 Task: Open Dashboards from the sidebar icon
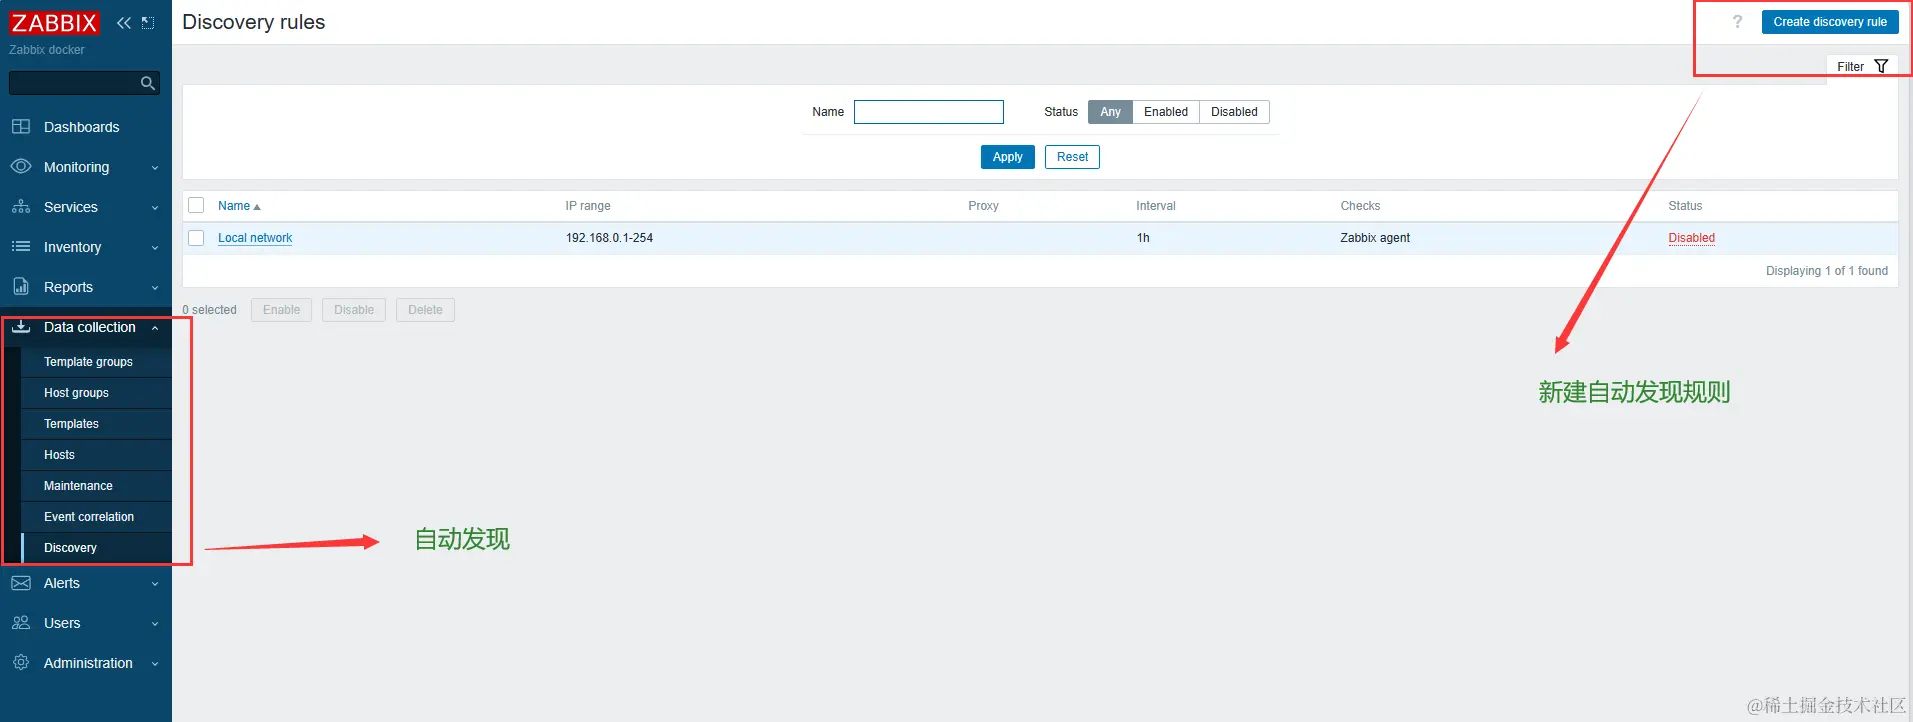point(20,127)
